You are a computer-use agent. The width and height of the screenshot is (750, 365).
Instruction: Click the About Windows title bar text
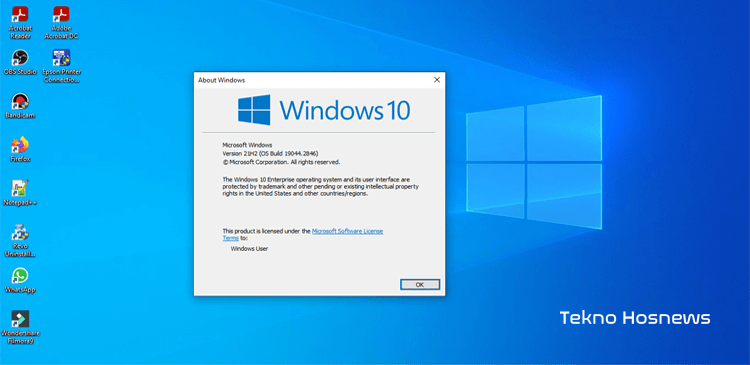tap(221, 80)
